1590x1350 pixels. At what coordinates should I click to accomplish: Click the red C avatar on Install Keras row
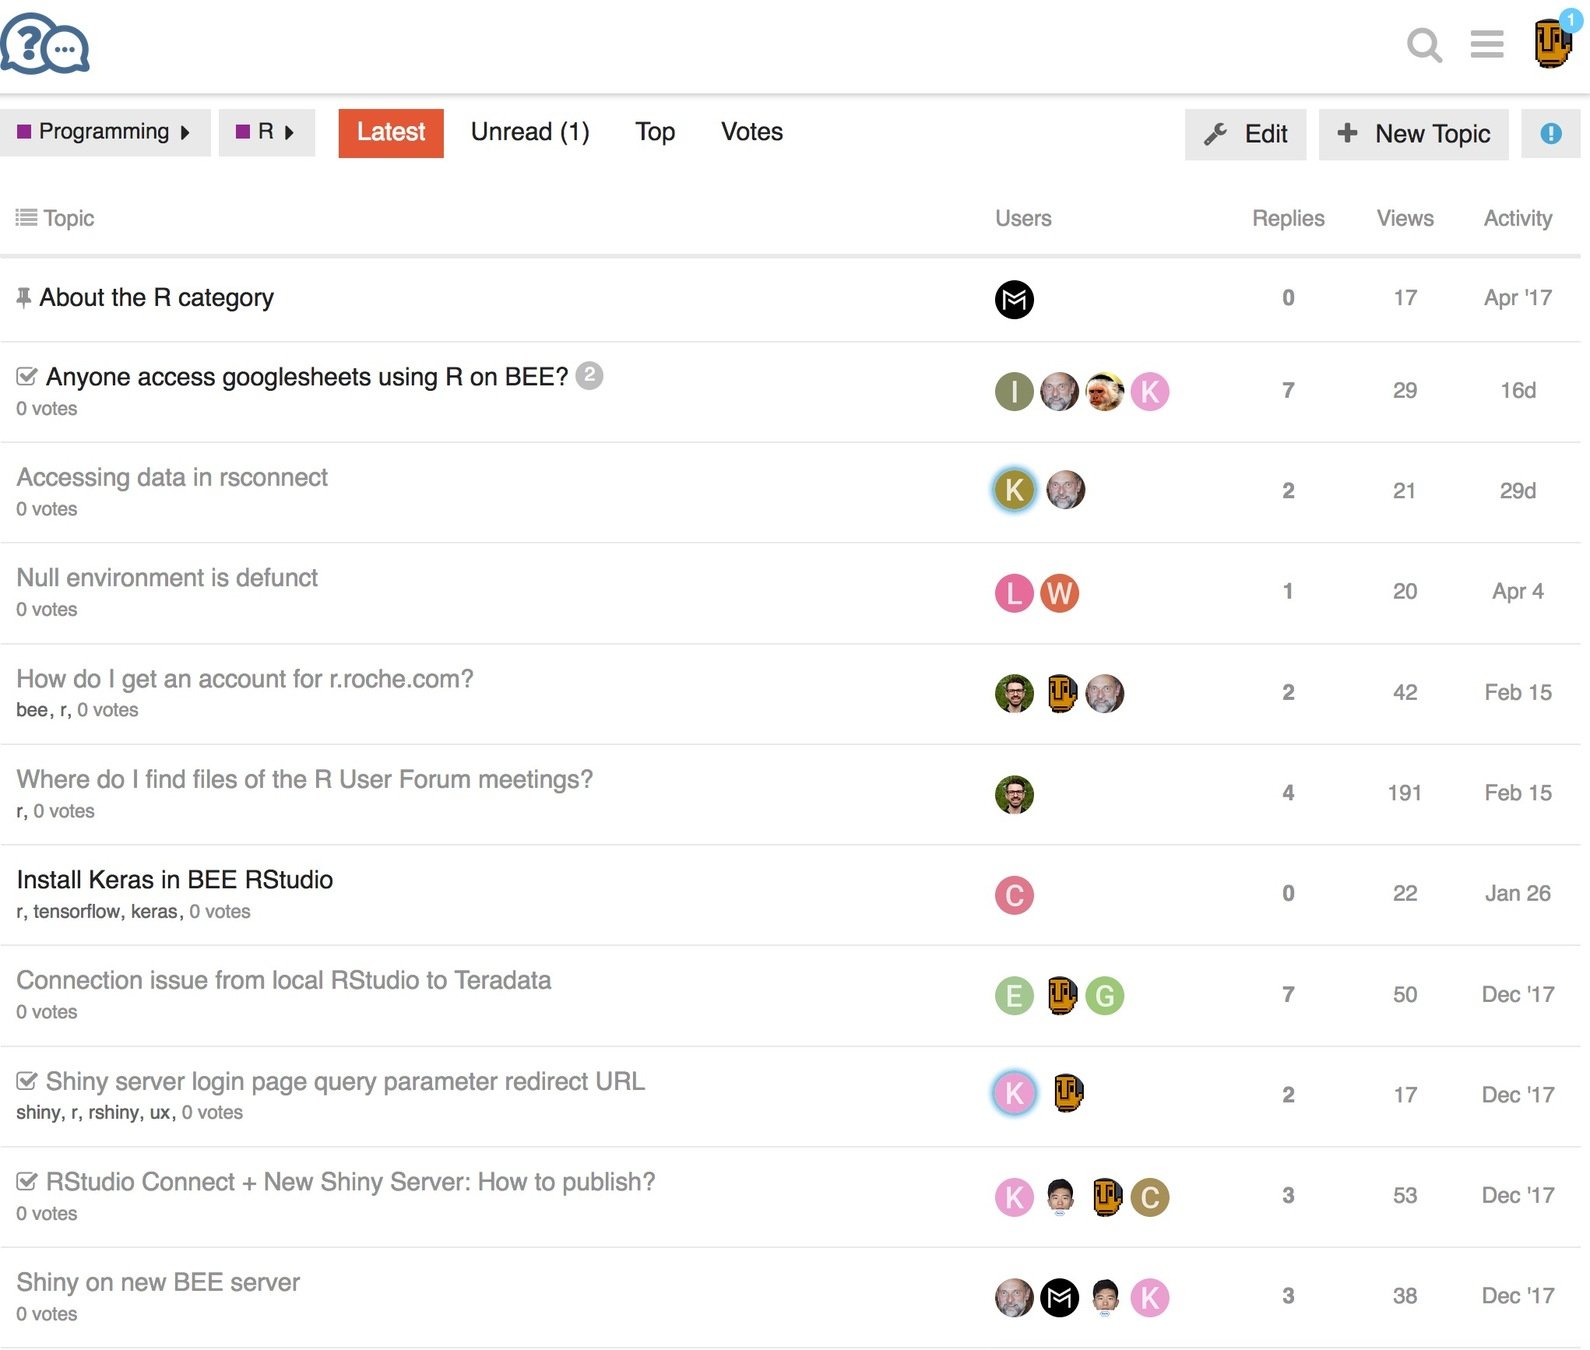tap(1013, 895)
